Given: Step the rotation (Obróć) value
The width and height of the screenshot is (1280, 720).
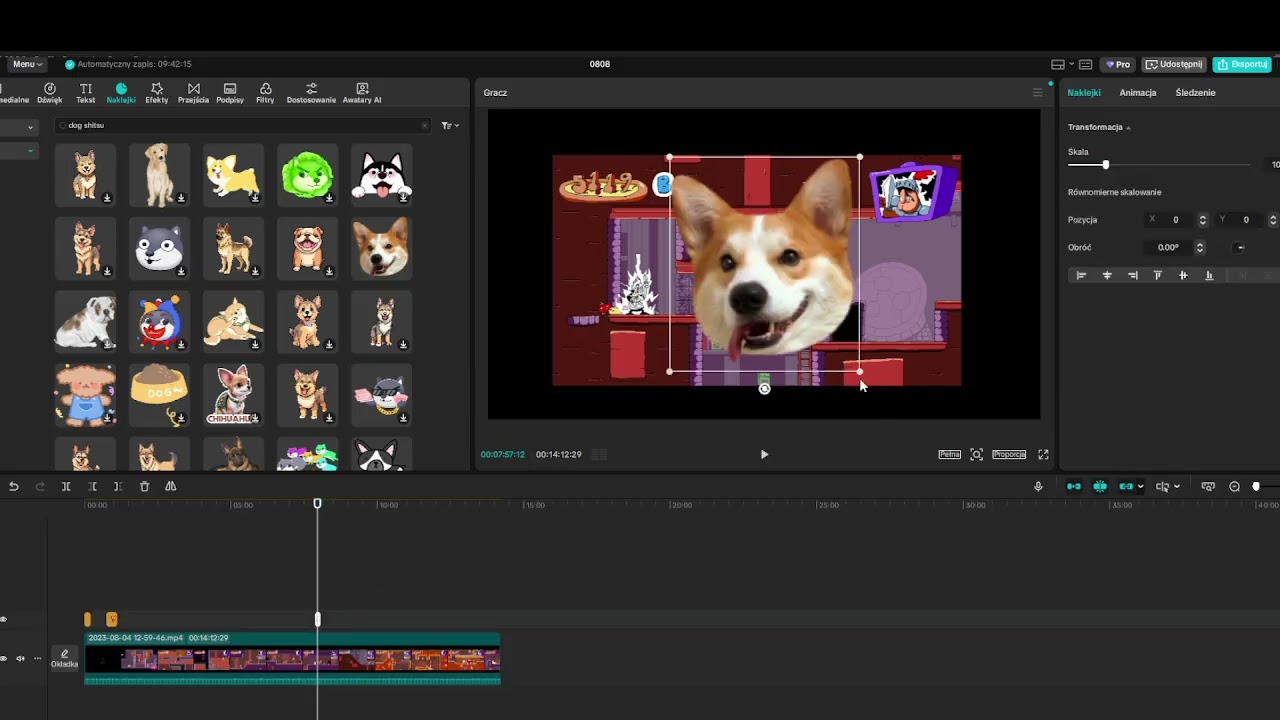Looking at the screenshot, I should point(1199,248).
